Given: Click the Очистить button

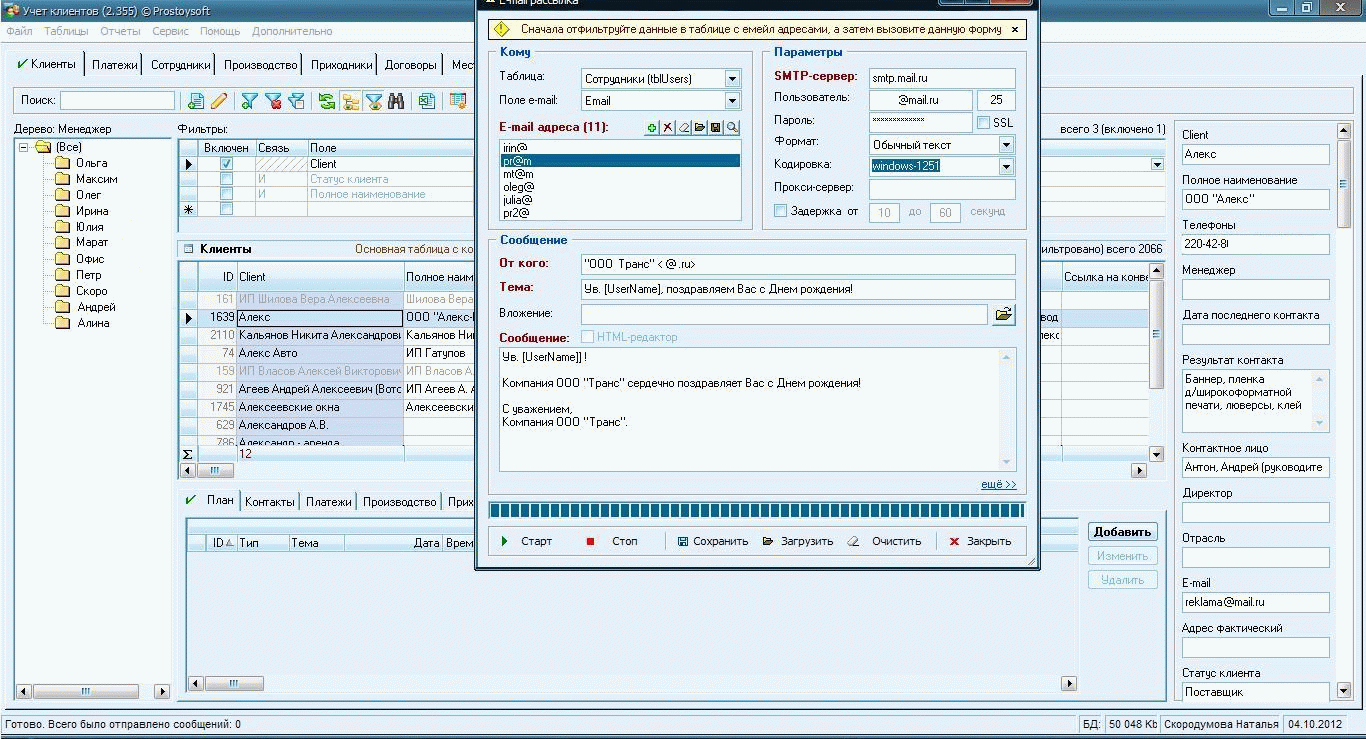Looking at the screenshot, I should (x=884, y=541).
